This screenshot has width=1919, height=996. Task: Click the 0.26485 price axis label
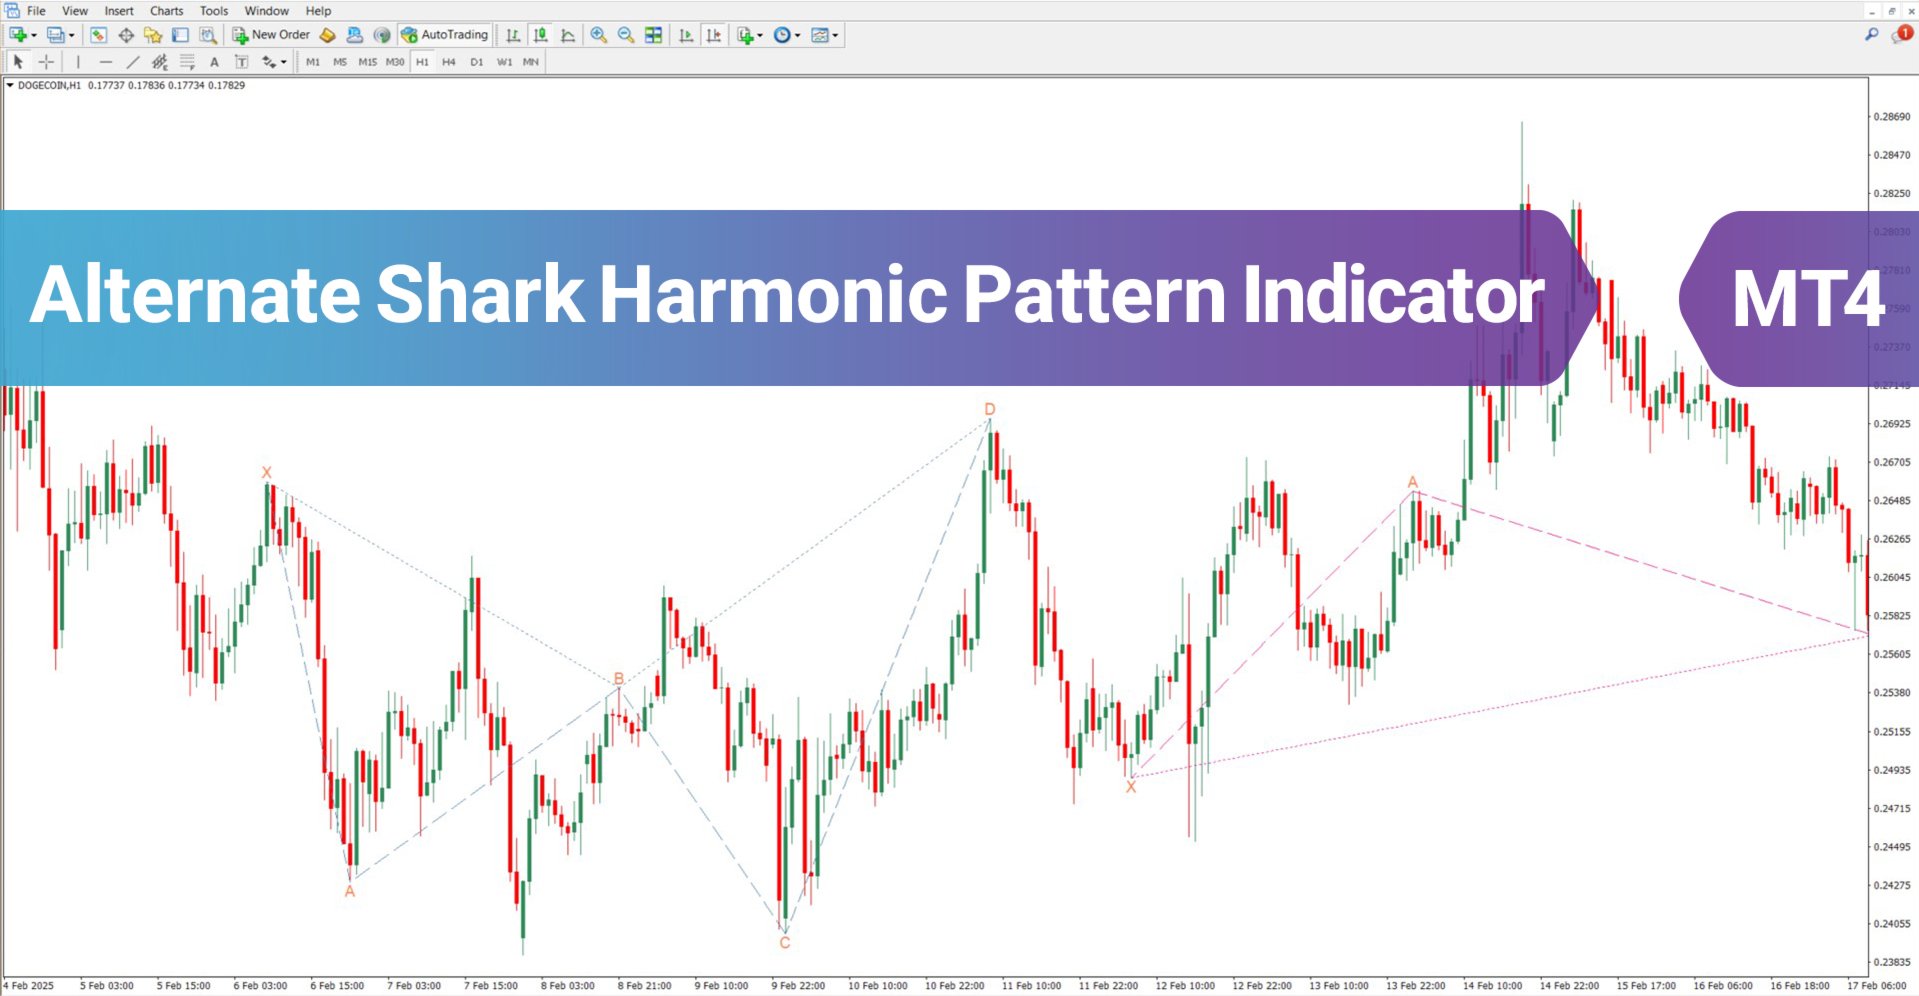pyautogui.click(x=1892, y=501)
